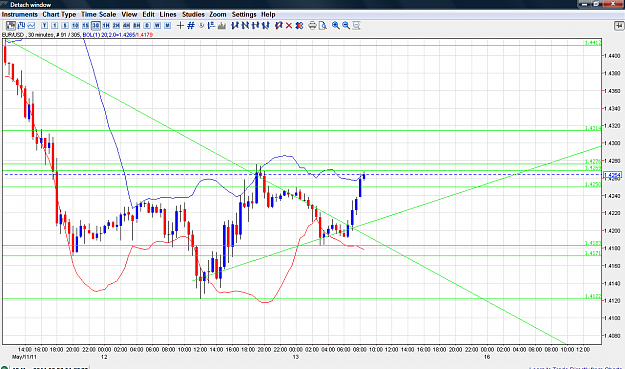This screenshot has width=625, height=369.
Task: Select the tick (Y) time scale
Action: pos(44,26)
